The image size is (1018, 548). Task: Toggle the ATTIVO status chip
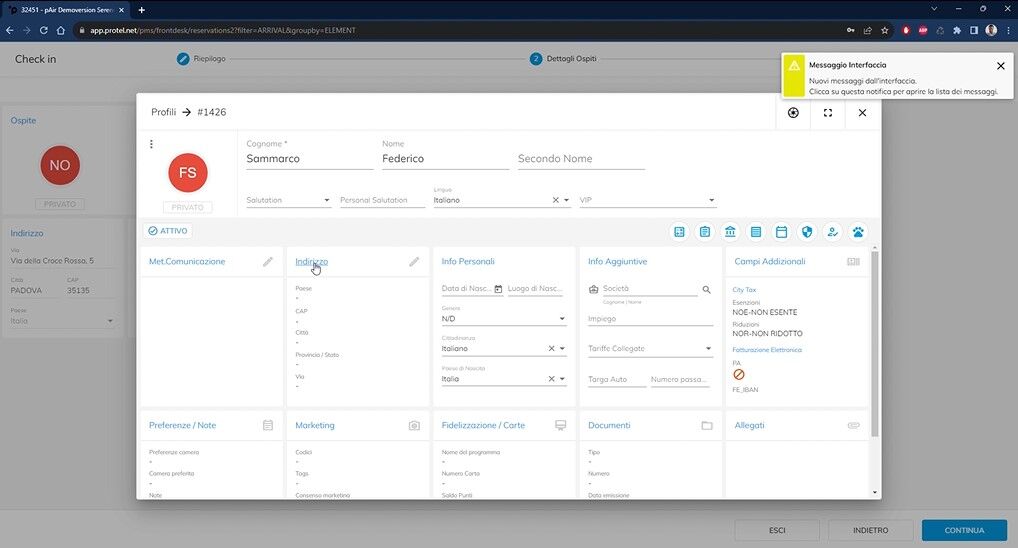(x=168, y=231)
